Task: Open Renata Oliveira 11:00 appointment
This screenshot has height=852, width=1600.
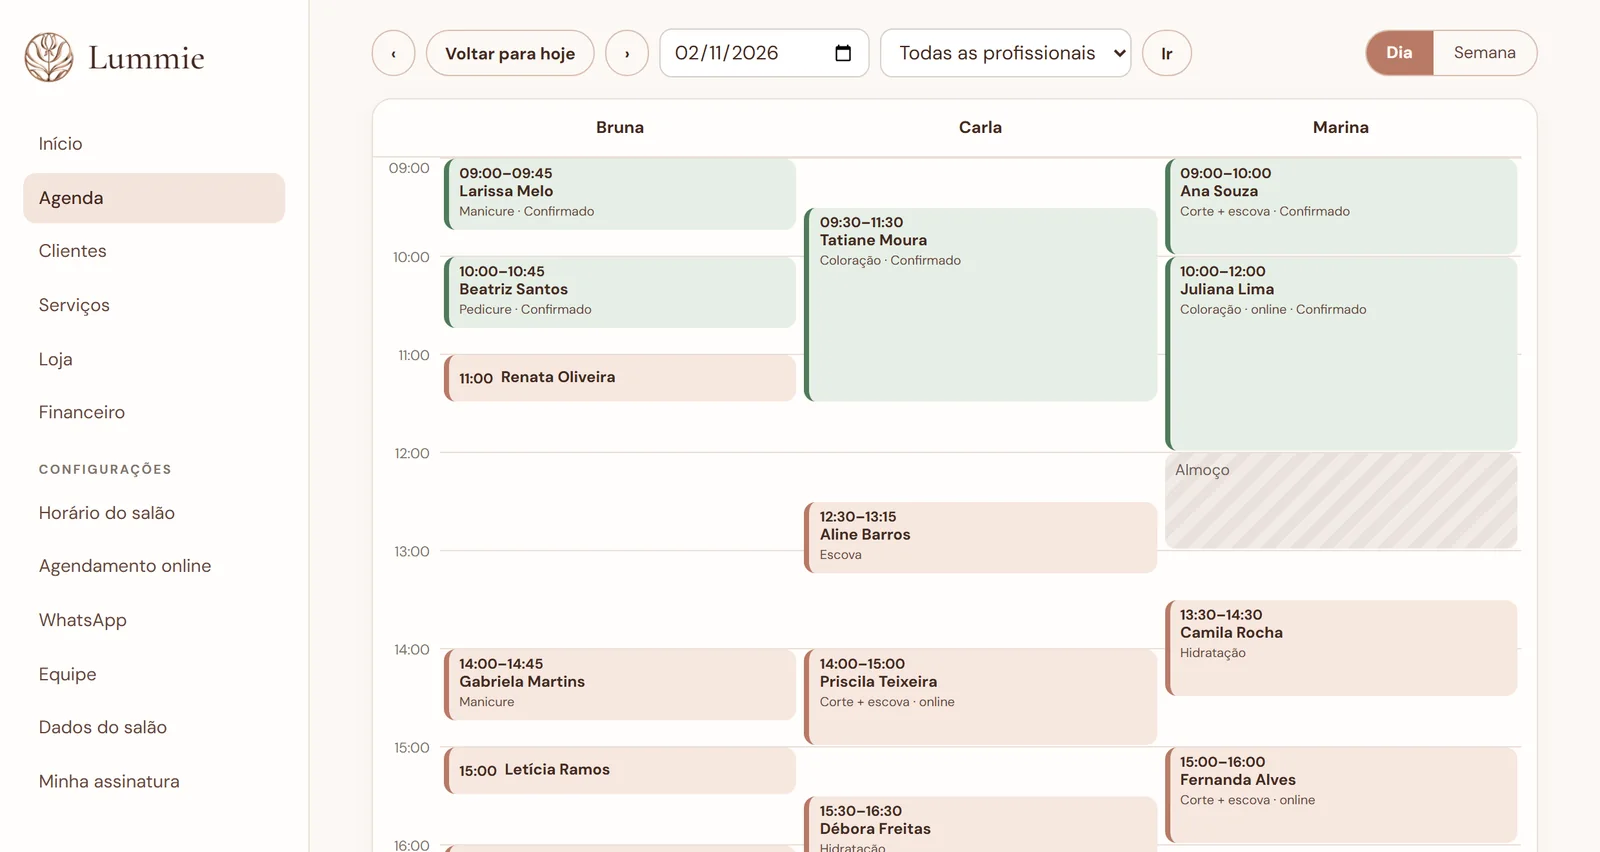Action: click(x=620, y=378)
